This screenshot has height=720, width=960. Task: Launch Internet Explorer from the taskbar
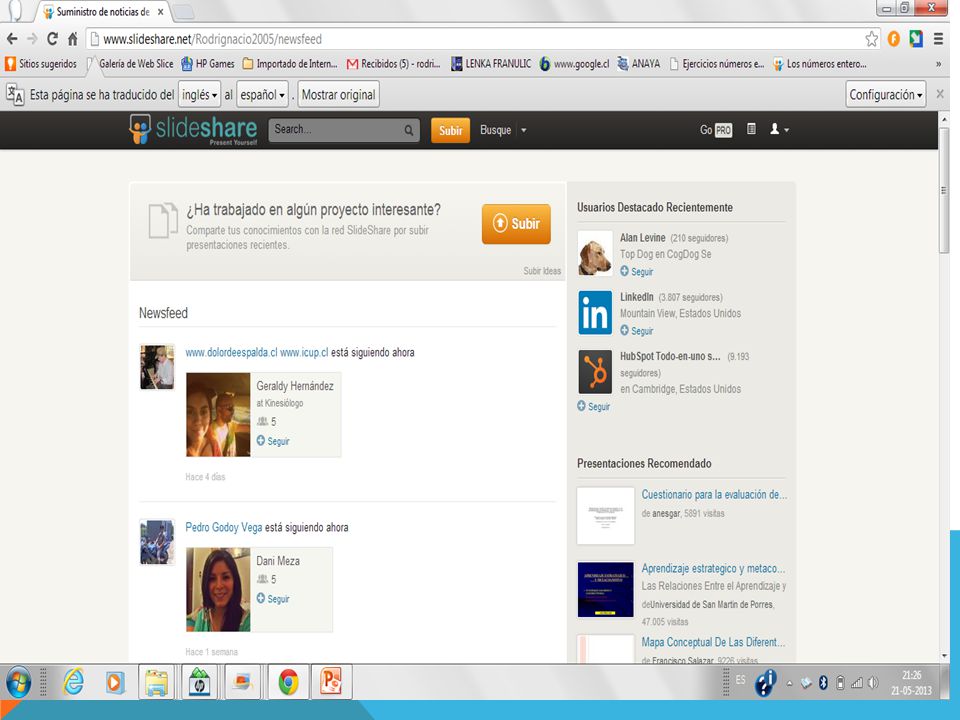74,682
